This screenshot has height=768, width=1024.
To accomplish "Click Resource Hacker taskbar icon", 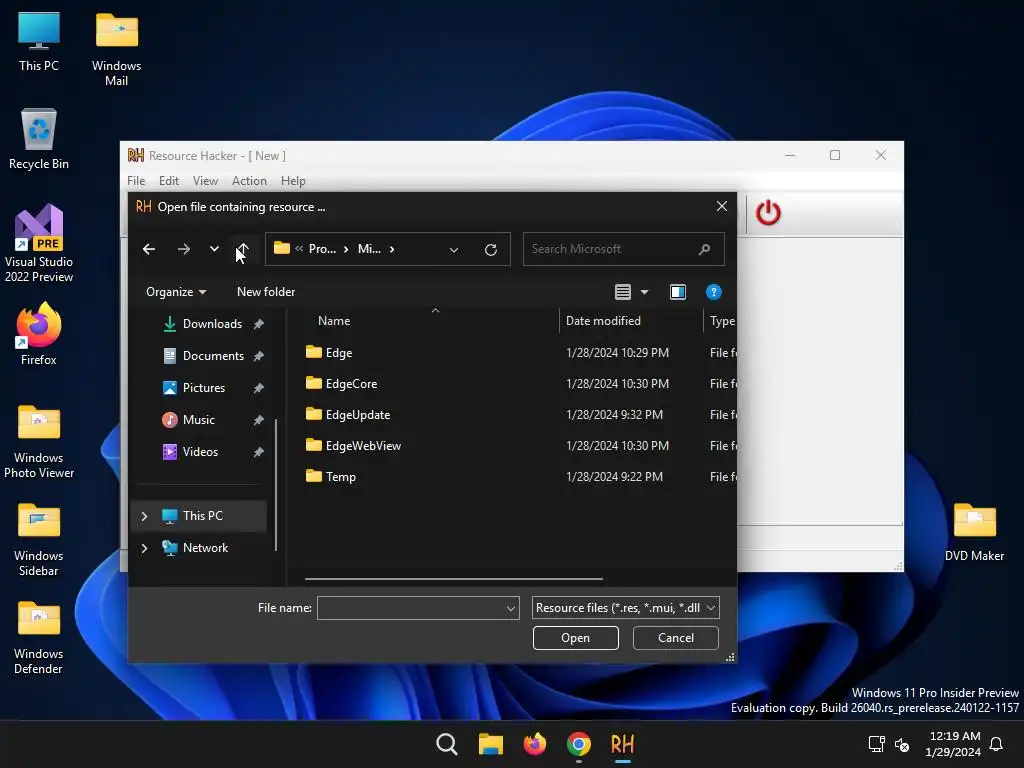I will (x=622, y=744).
